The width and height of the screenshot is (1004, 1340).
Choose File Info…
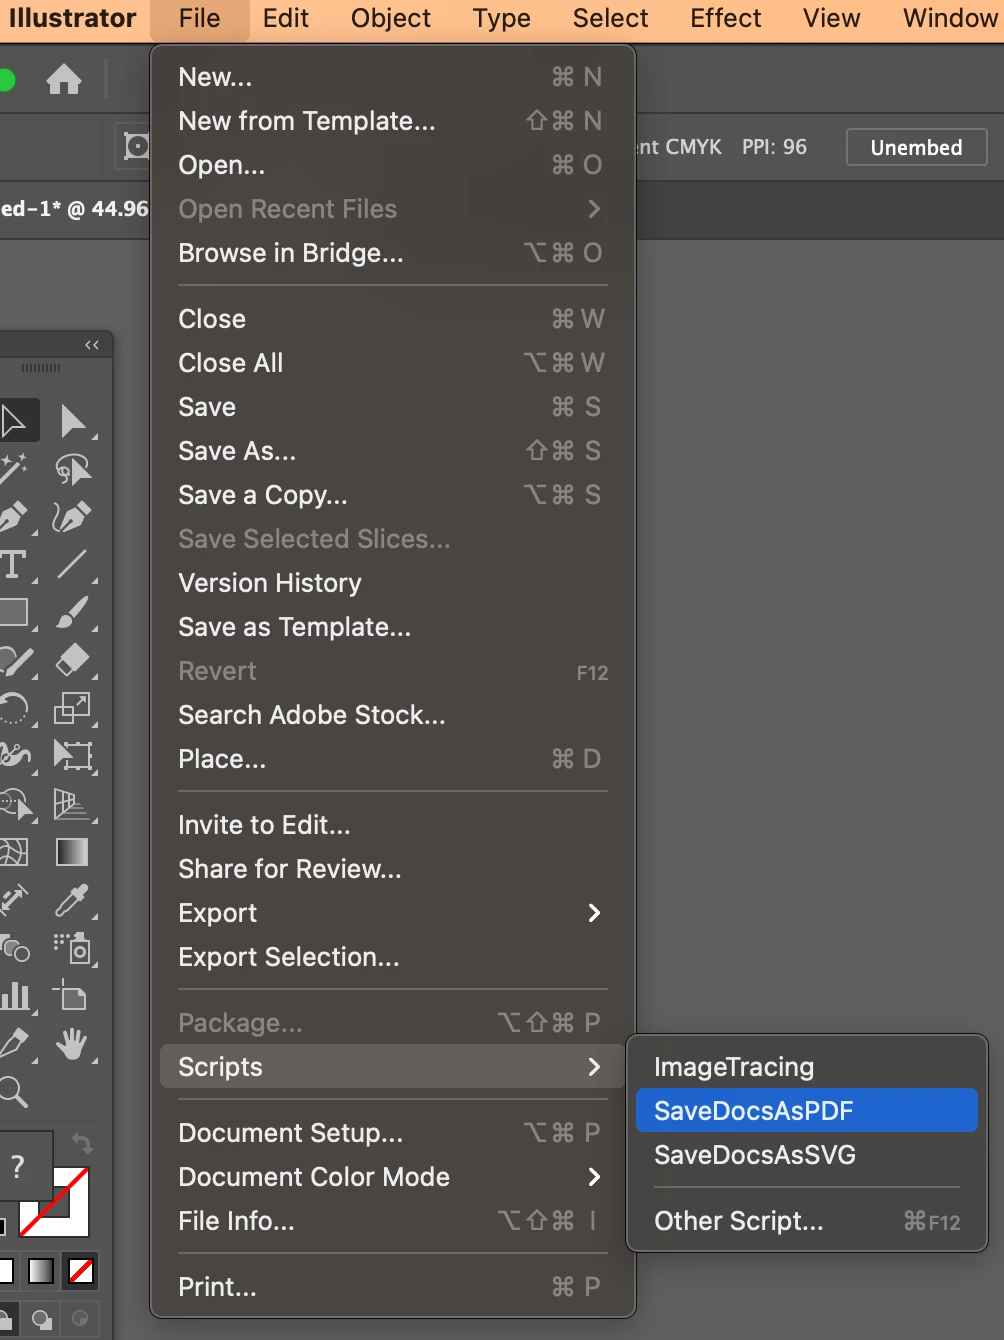point(393,1221)
